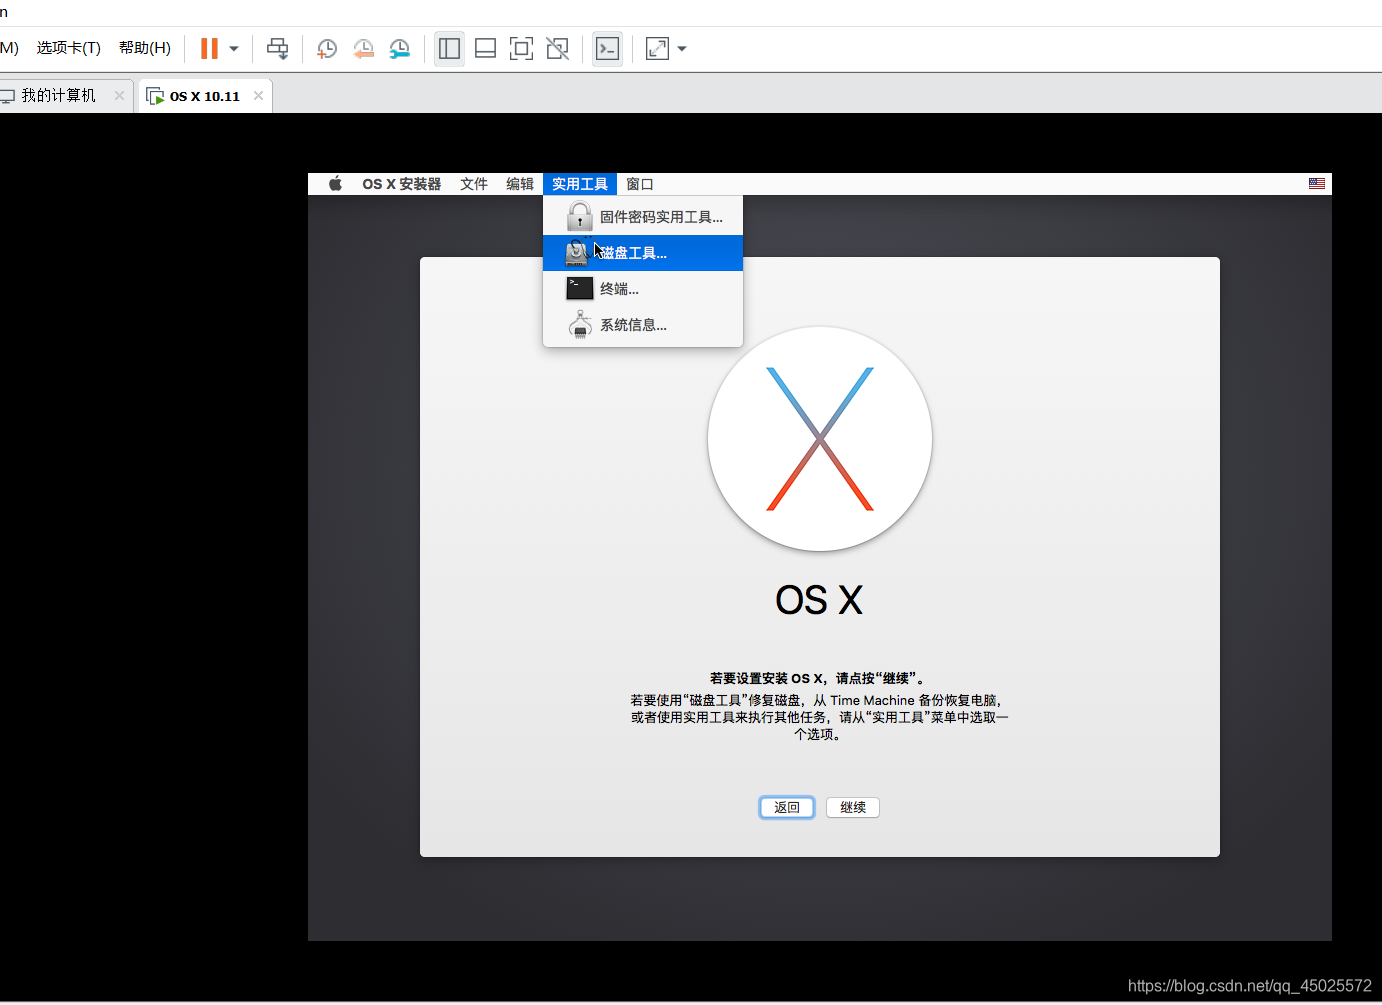The image size is (1382, 1005).
Task: Click the Unity mode toolbar icon
Action: (557, 48)
